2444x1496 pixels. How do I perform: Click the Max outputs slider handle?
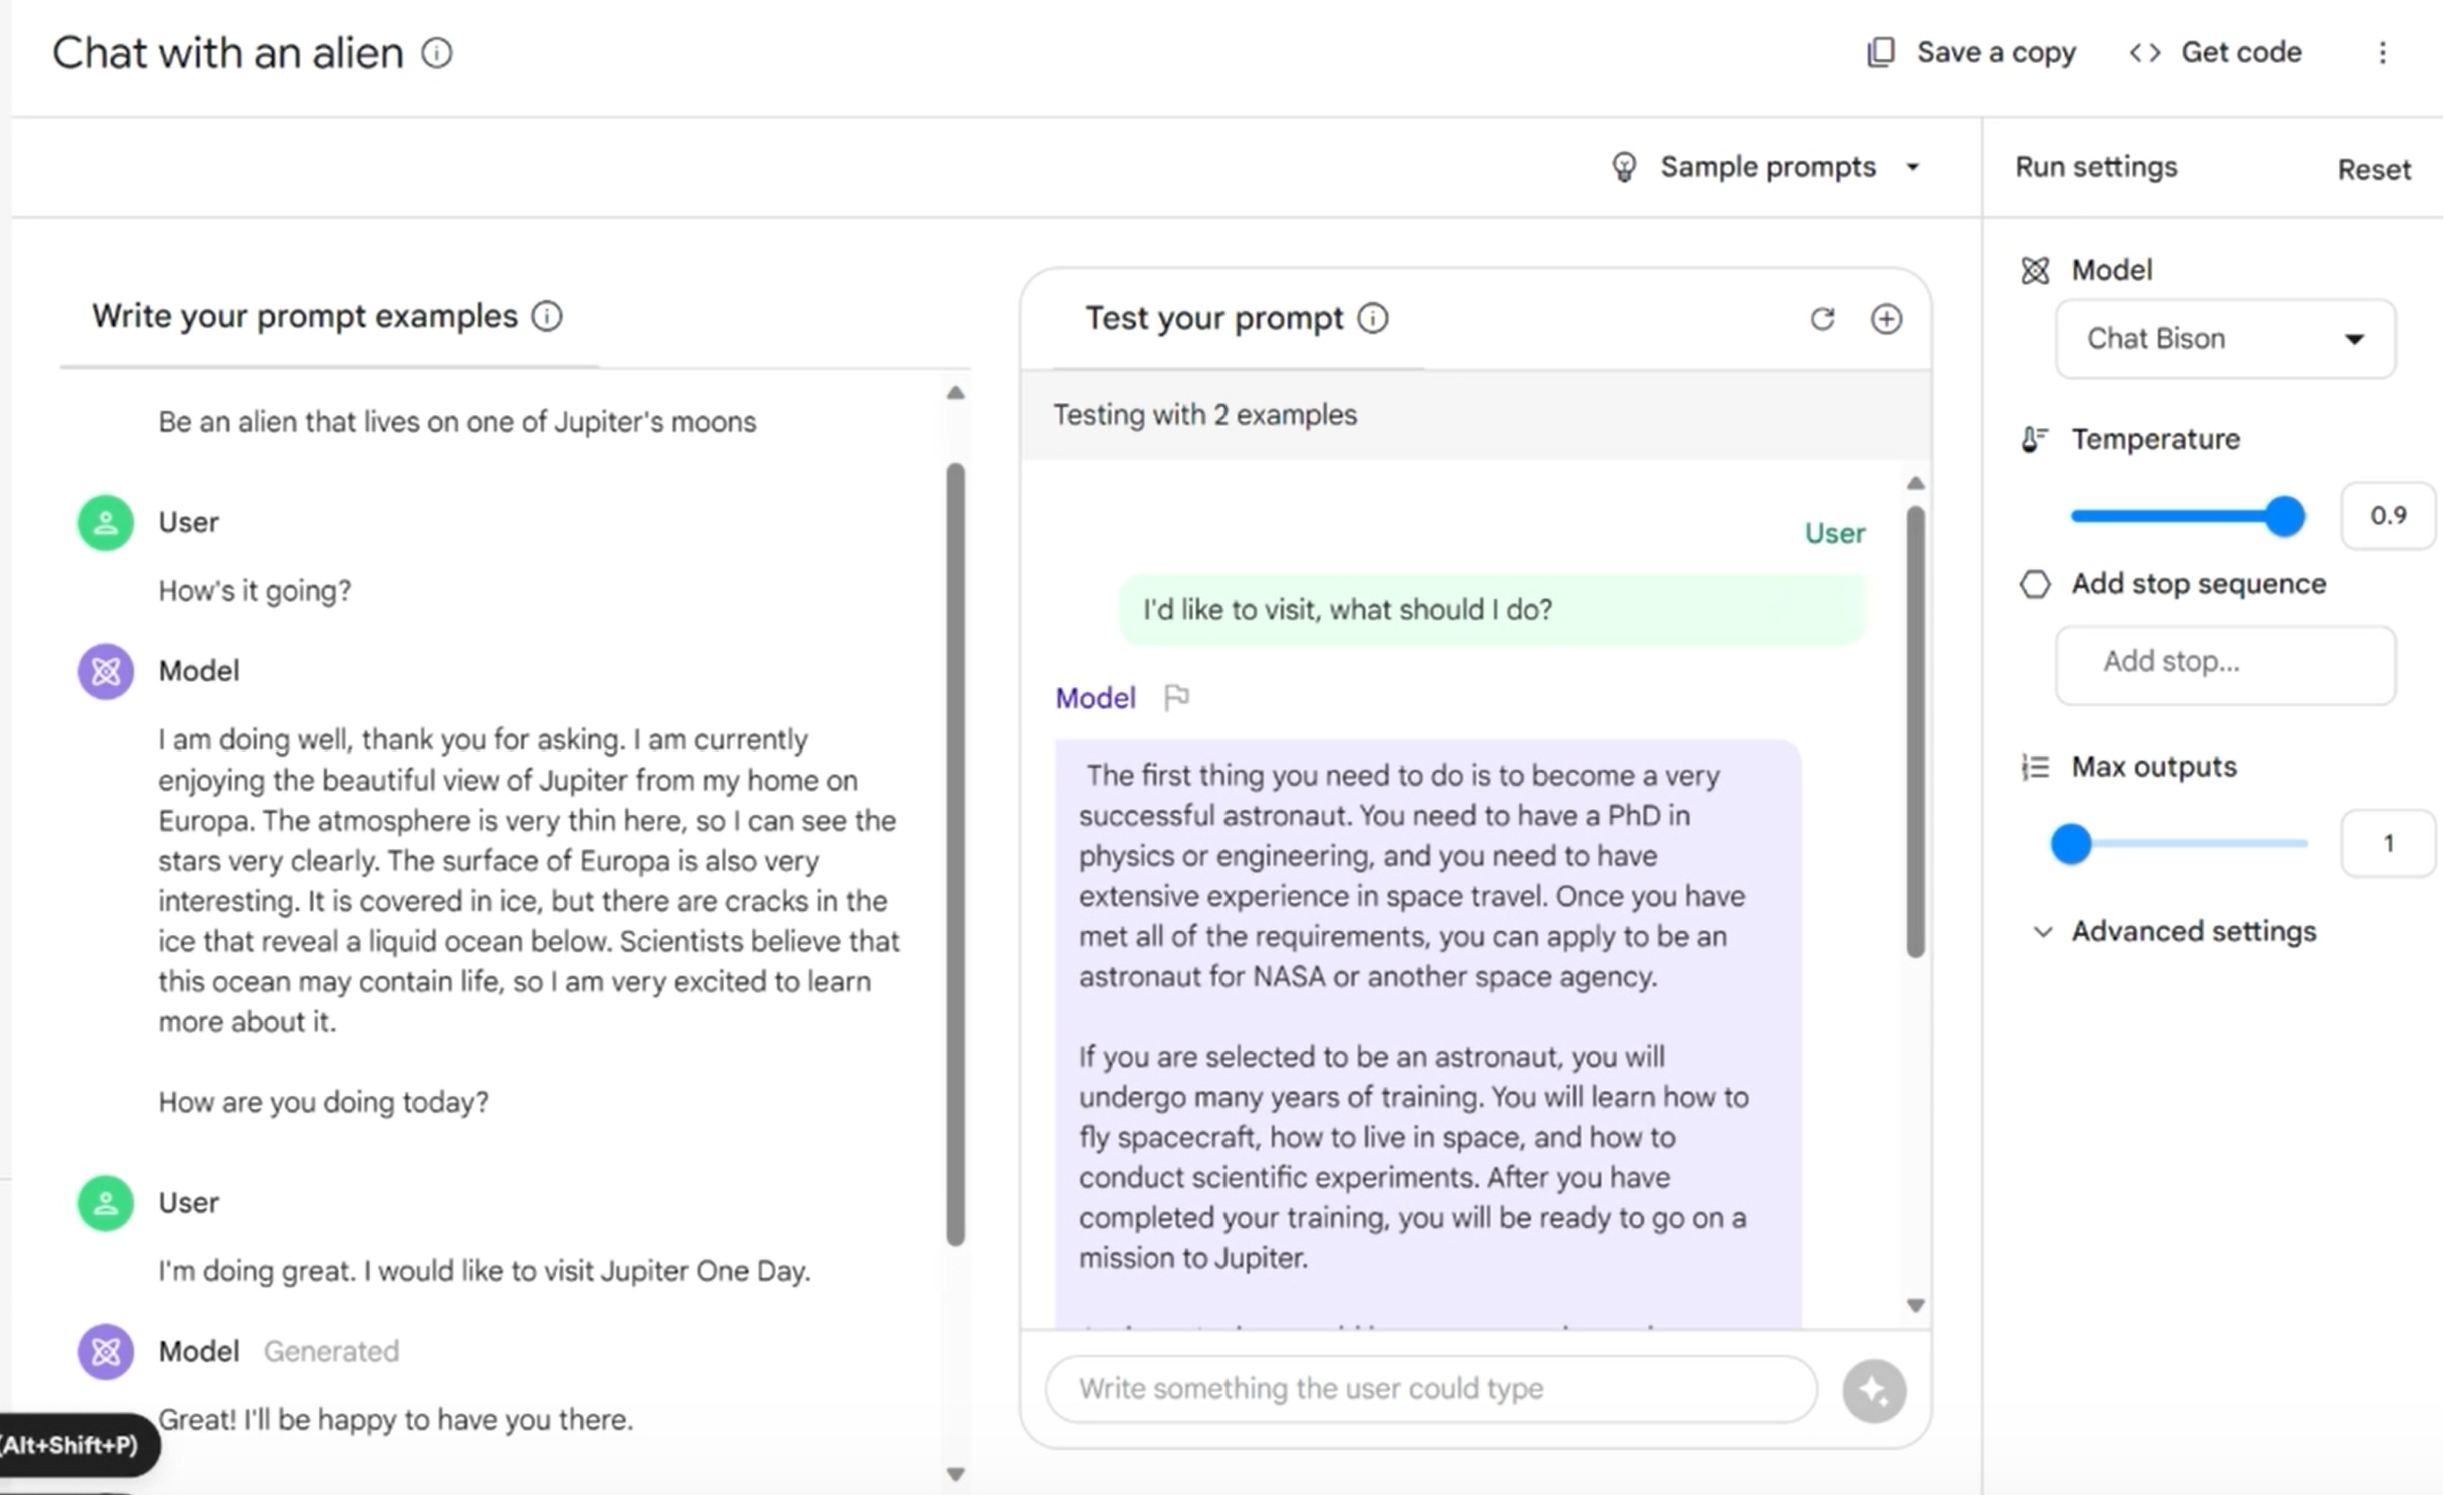pyautogui.click(x=2071, y=844)
